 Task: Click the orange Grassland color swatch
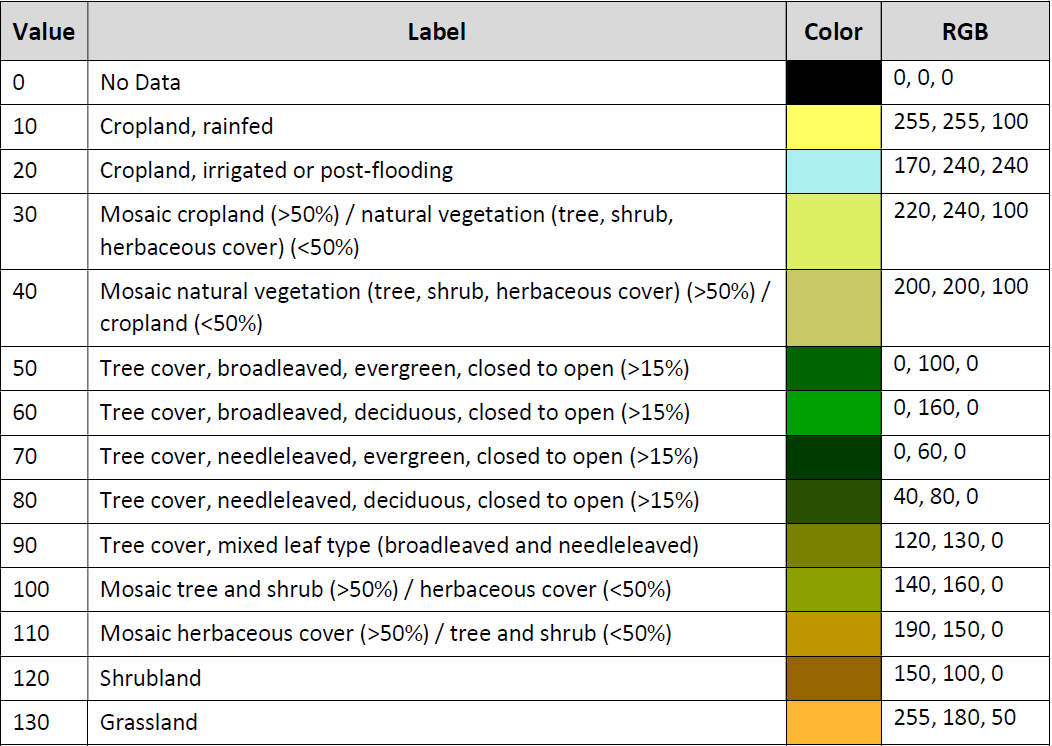(x=833, y=722)
